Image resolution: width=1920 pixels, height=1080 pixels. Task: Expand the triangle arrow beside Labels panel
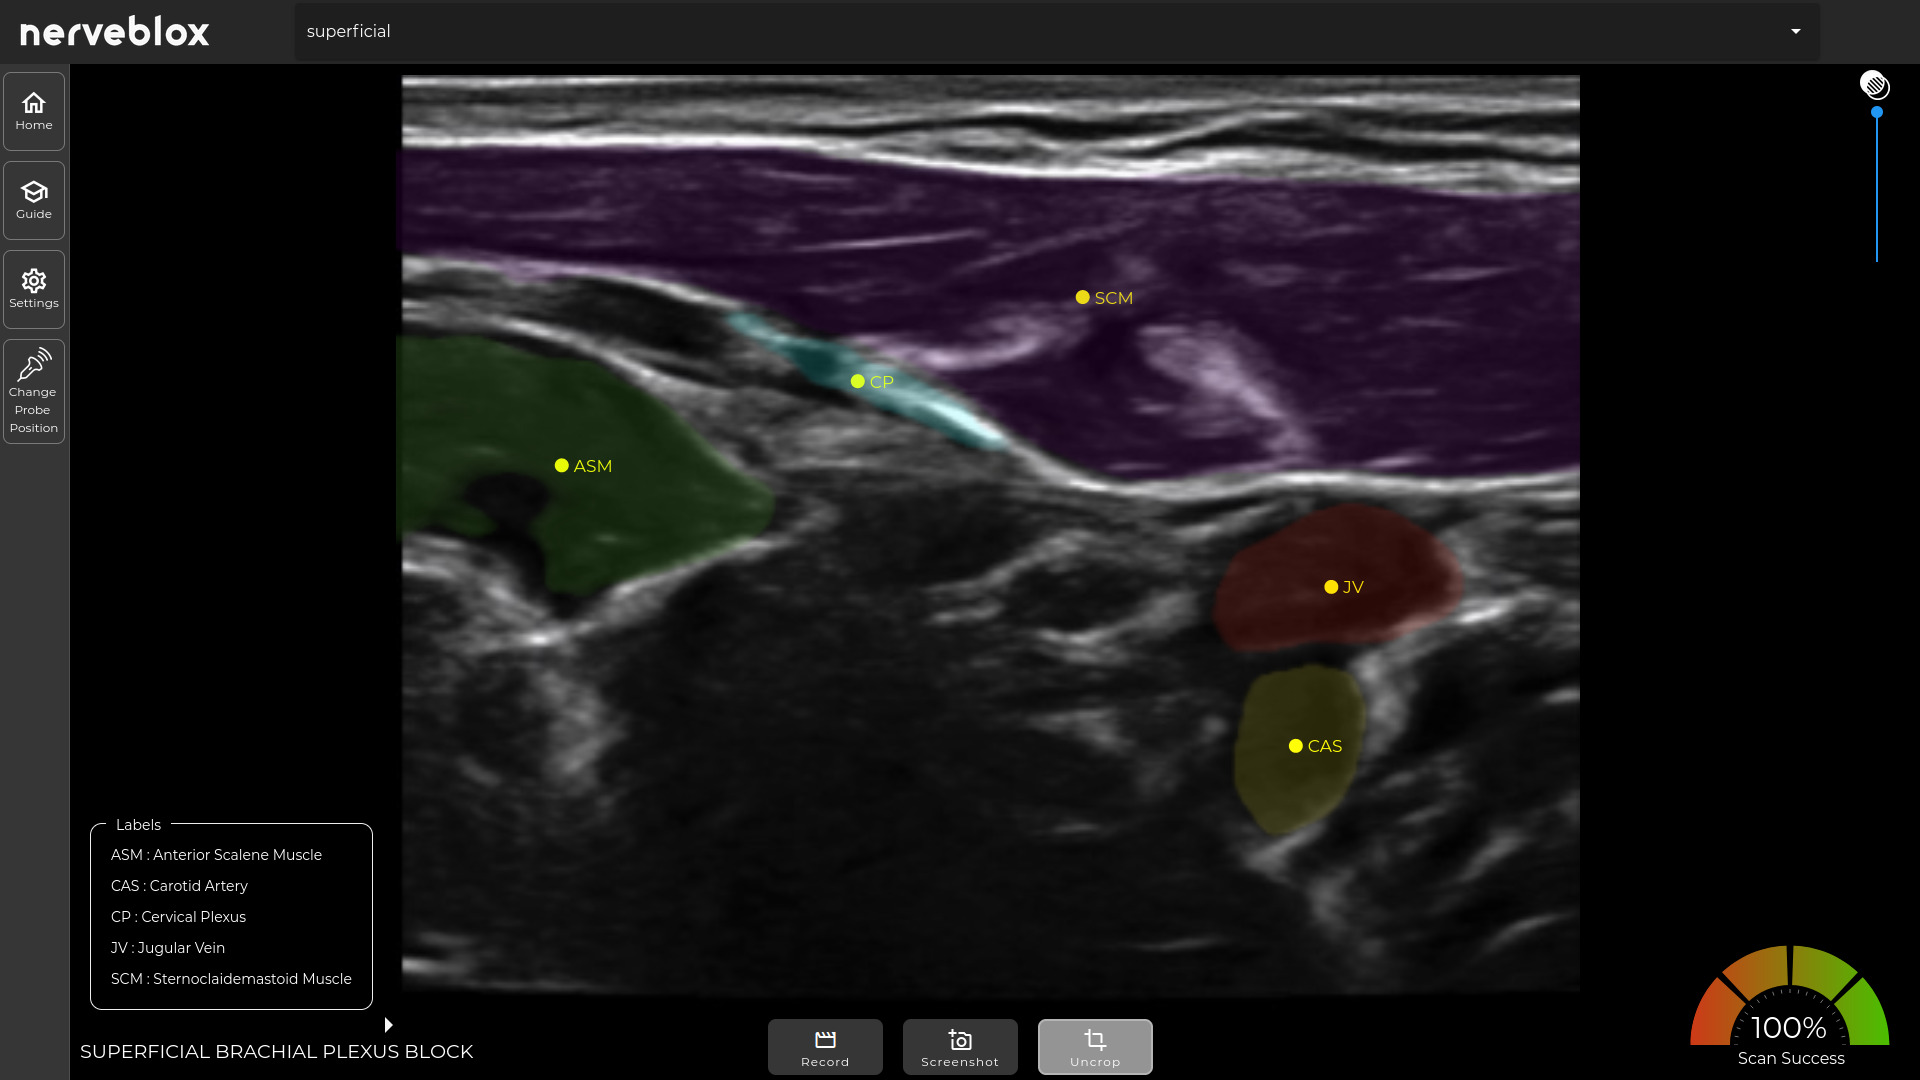click(389, 1025)
